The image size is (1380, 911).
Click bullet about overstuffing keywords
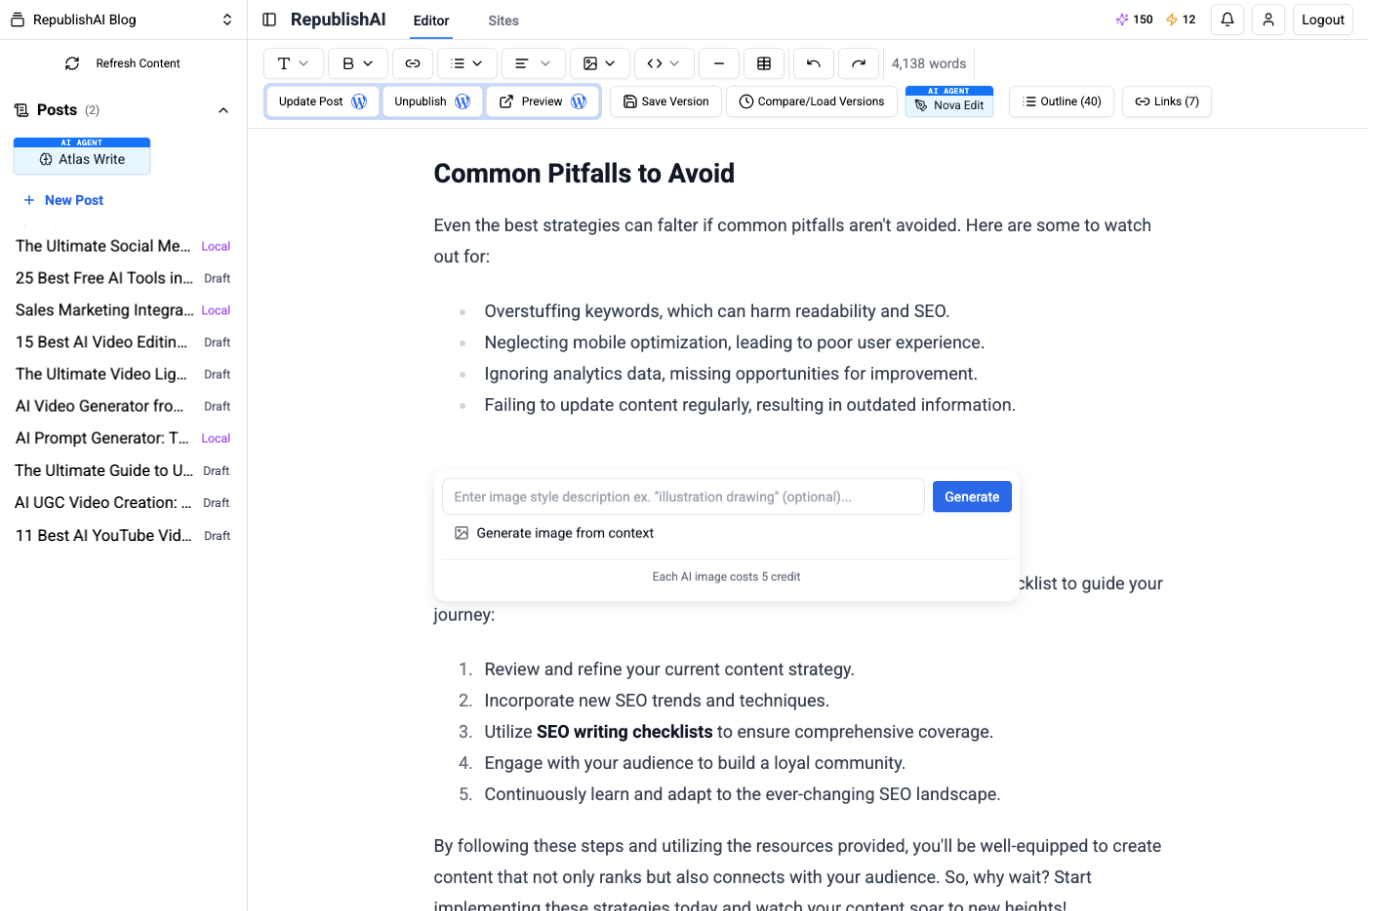[x=717, y=311]
